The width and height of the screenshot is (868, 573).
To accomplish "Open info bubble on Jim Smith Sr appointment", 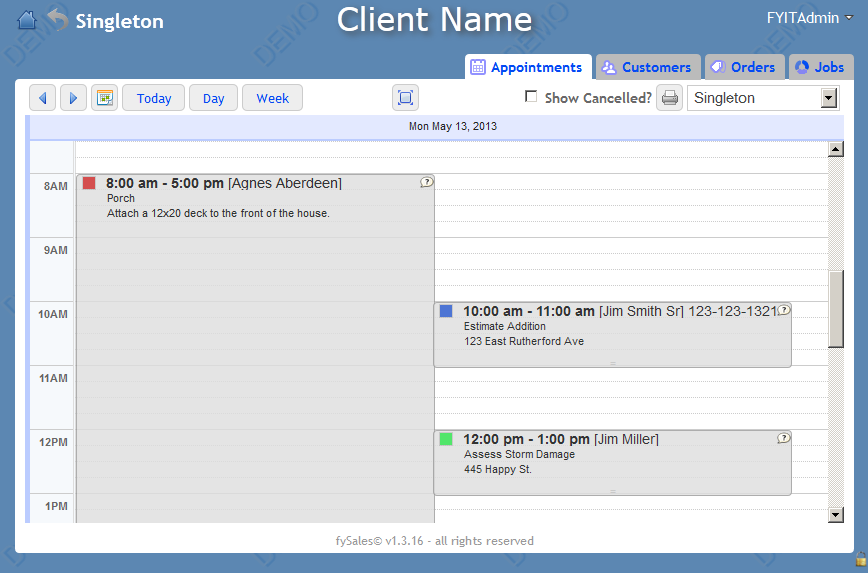I will [x=783, y=309].
